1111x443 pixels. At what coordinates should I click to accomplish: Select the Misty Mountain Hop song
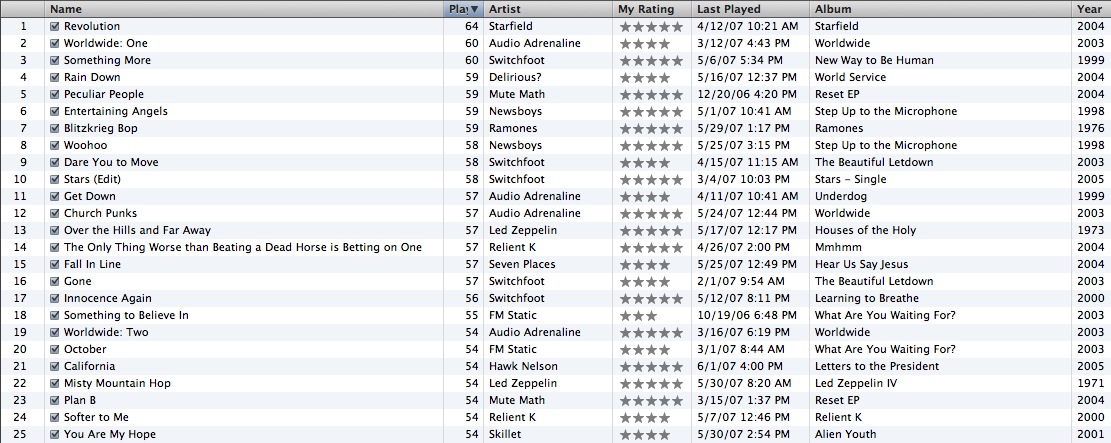pos(117,383)
